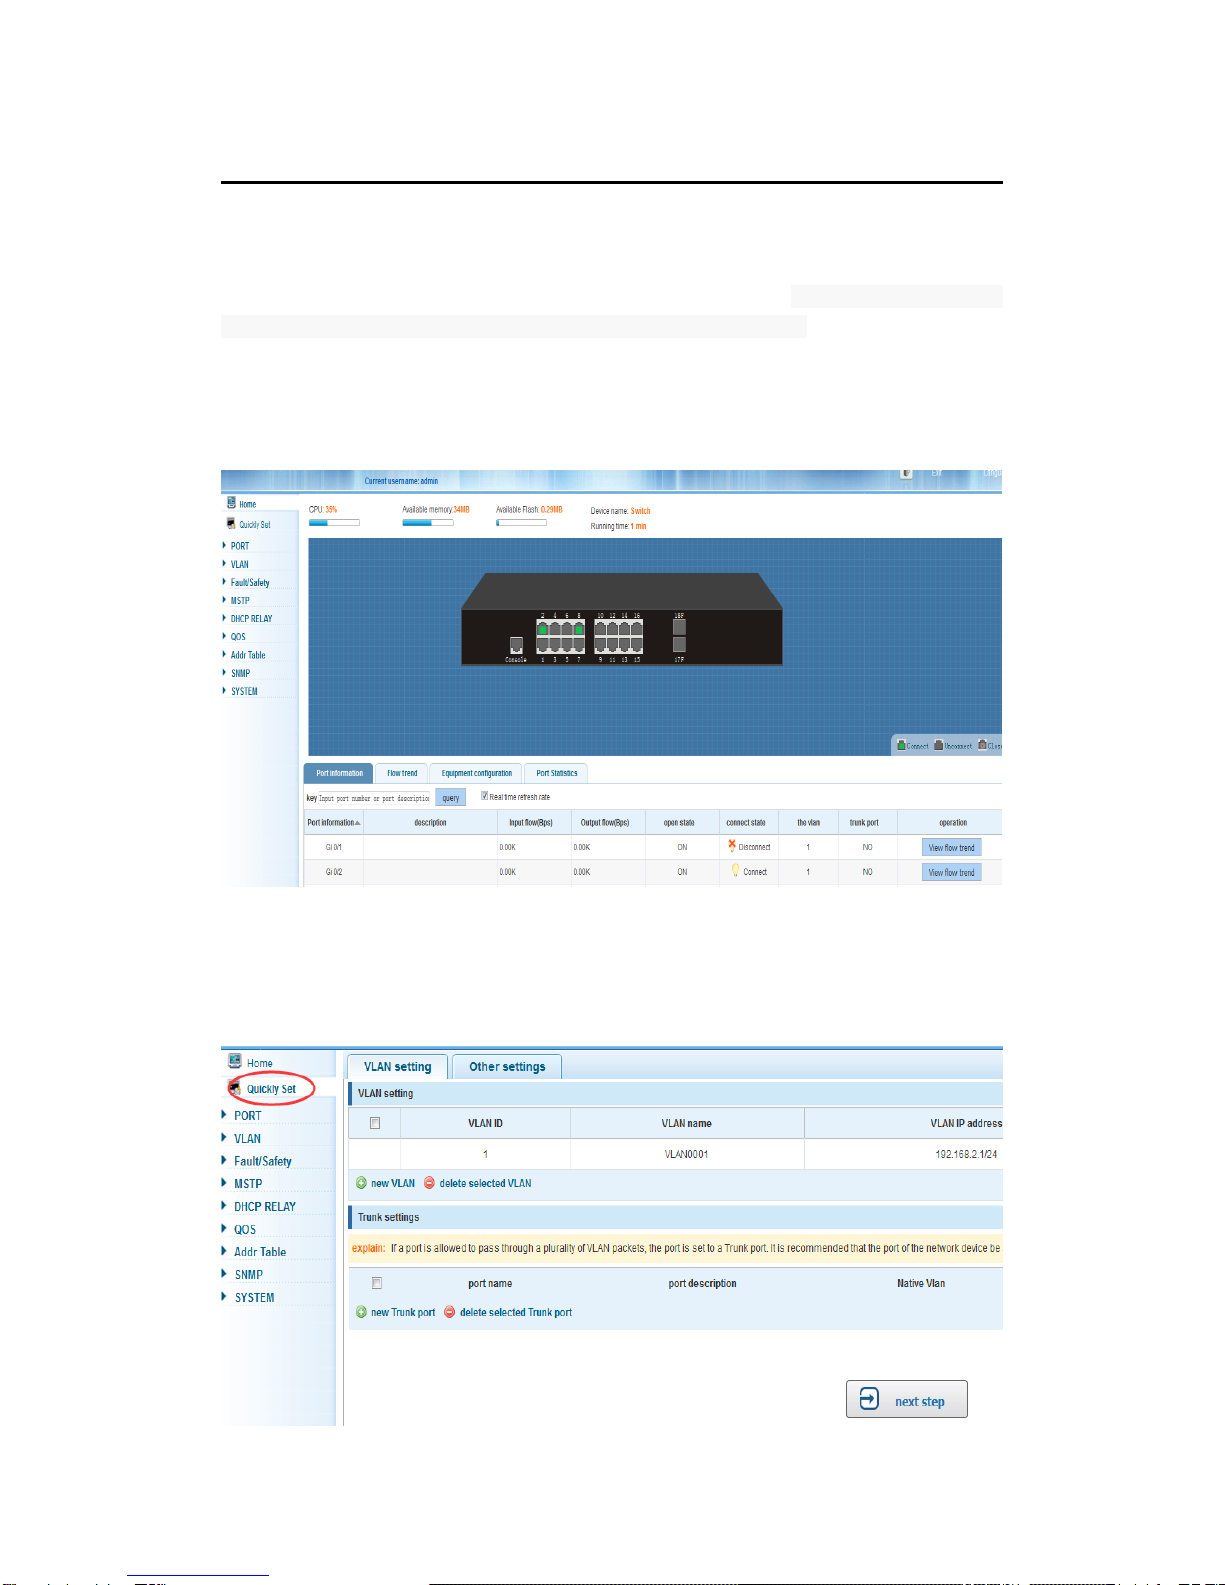Click the Quickly Set icon in the dashboard view sidebar
Screen dimensions: 1225x1585
[231, 523]
